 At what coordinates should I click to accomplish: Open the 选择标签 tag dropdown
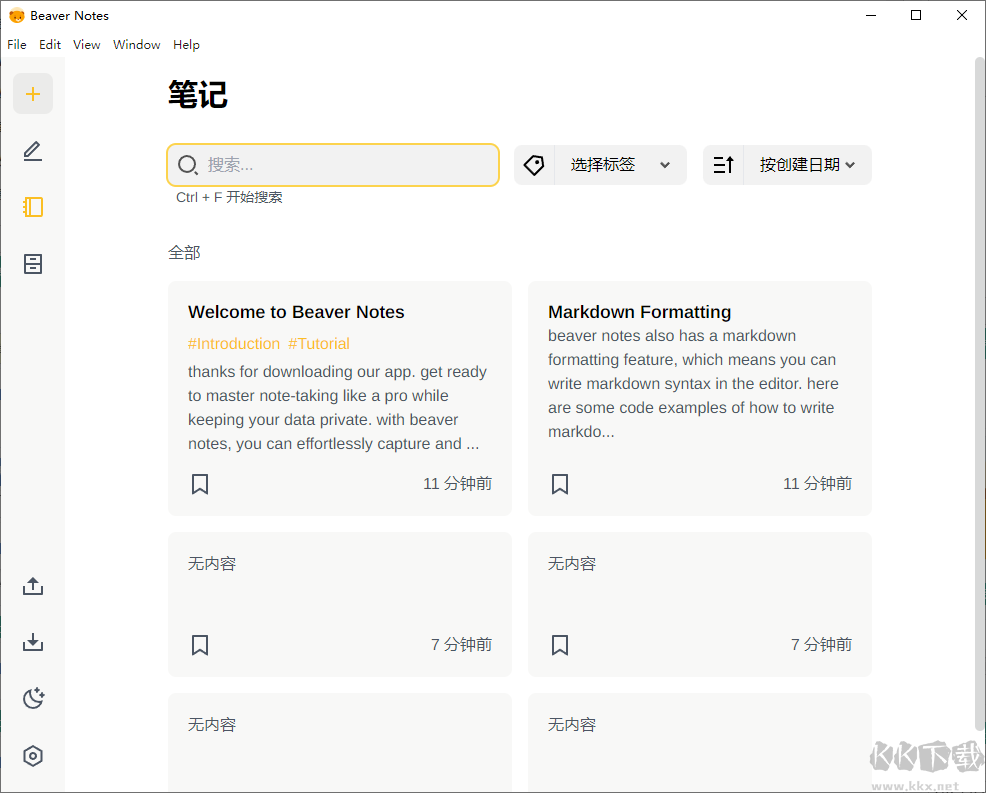(620, 165)
